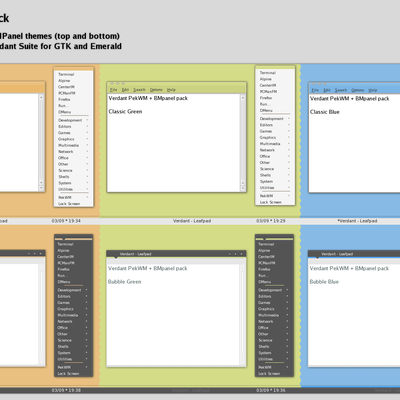Click Bubble Green window title "Verdant - Leafpad"
Viewport: 400px width, 400px height.
point(135,254)
